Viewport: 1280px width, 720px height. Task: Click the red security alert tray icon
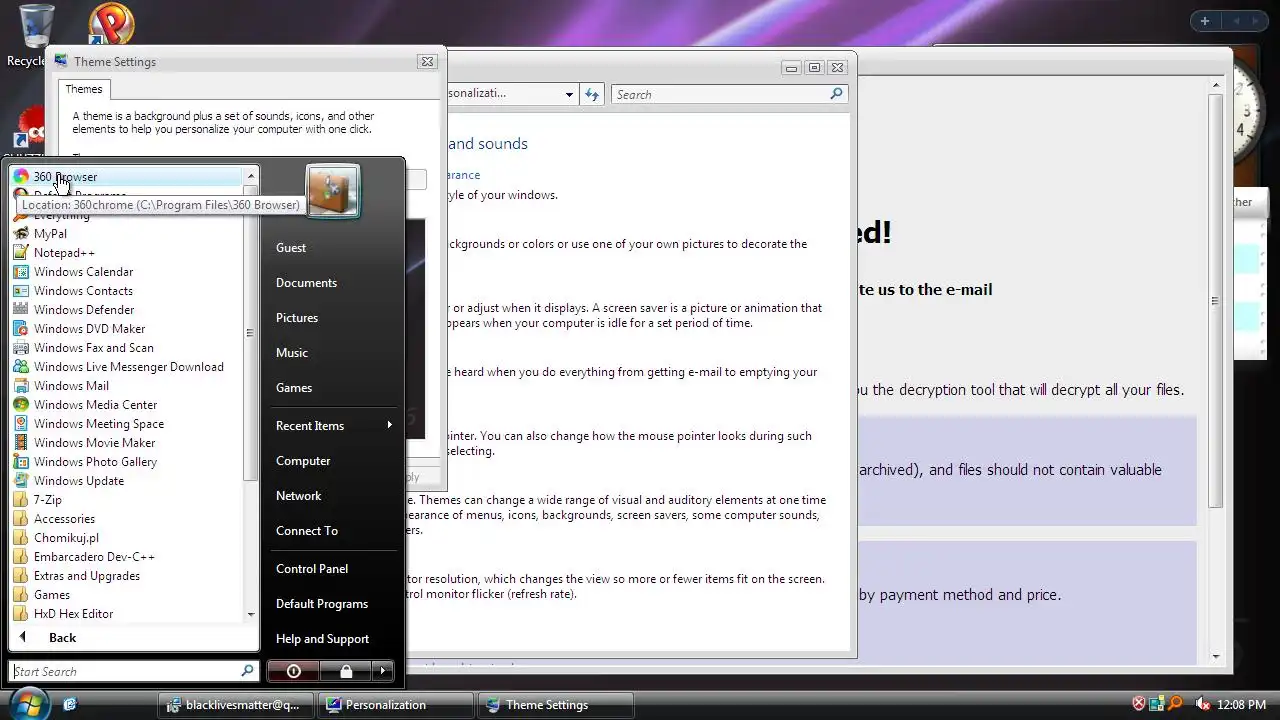pyautogui.click(x=1138, y=704)
